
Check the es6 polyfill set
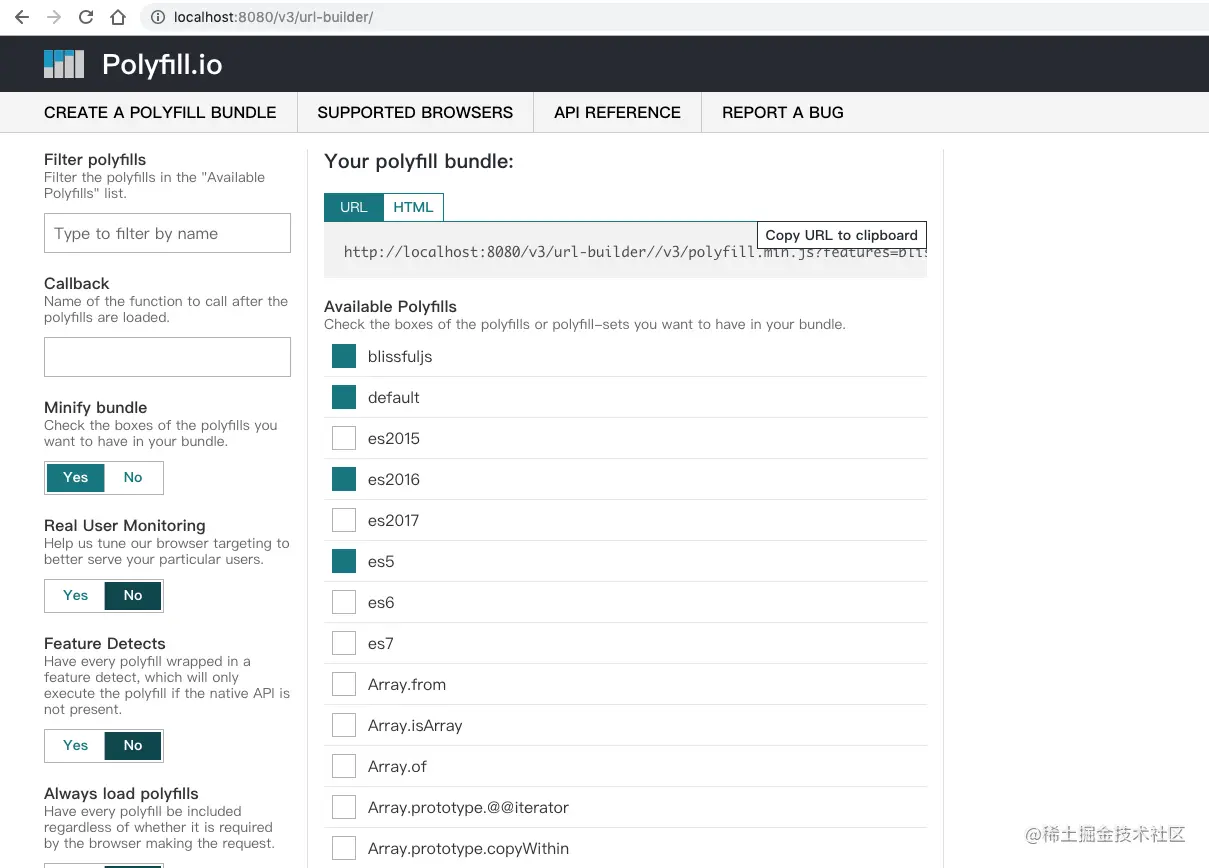(x=344, y=603)
